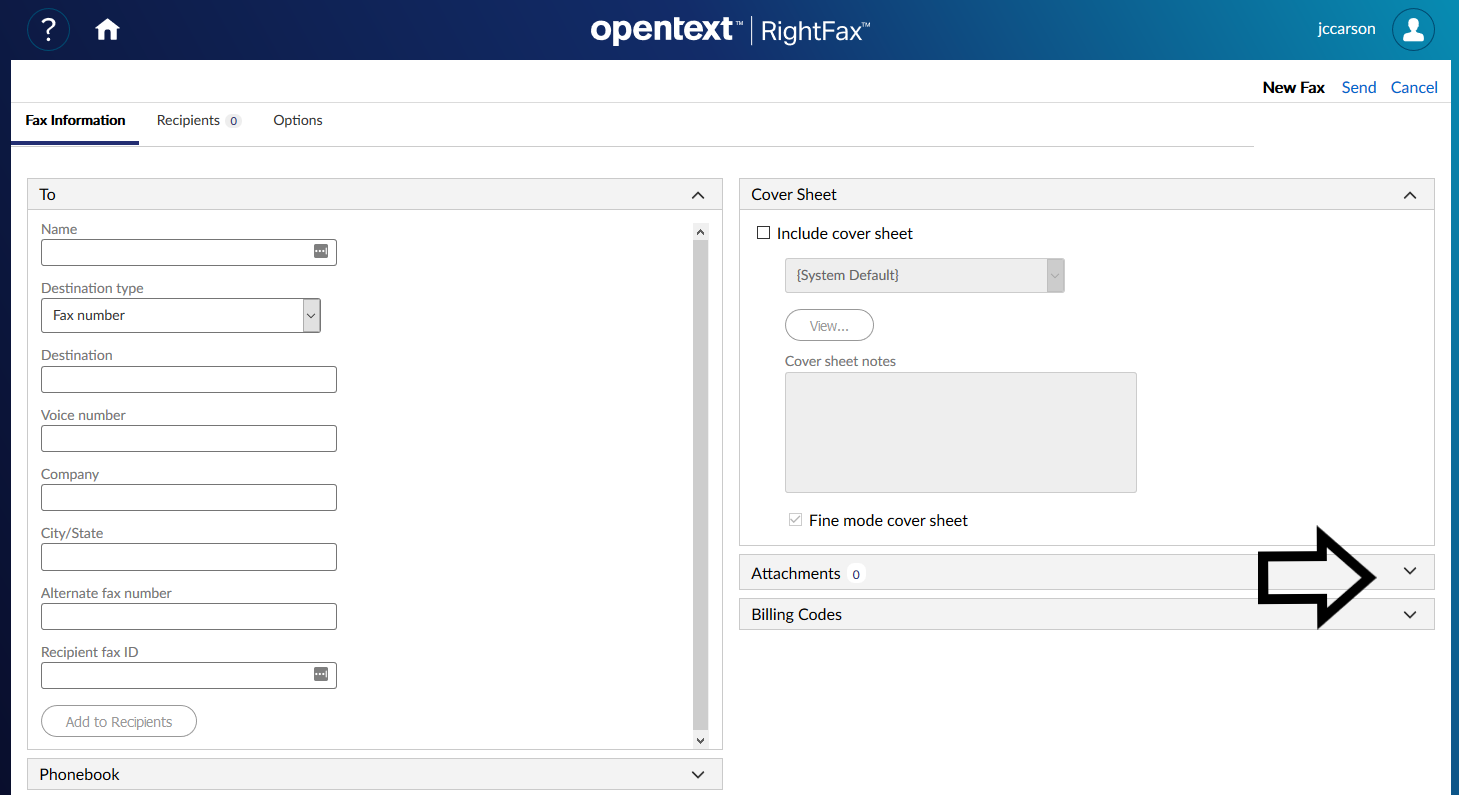Focus the Recipient fax ID field
1459x795 pixels.
pos(189,675)
